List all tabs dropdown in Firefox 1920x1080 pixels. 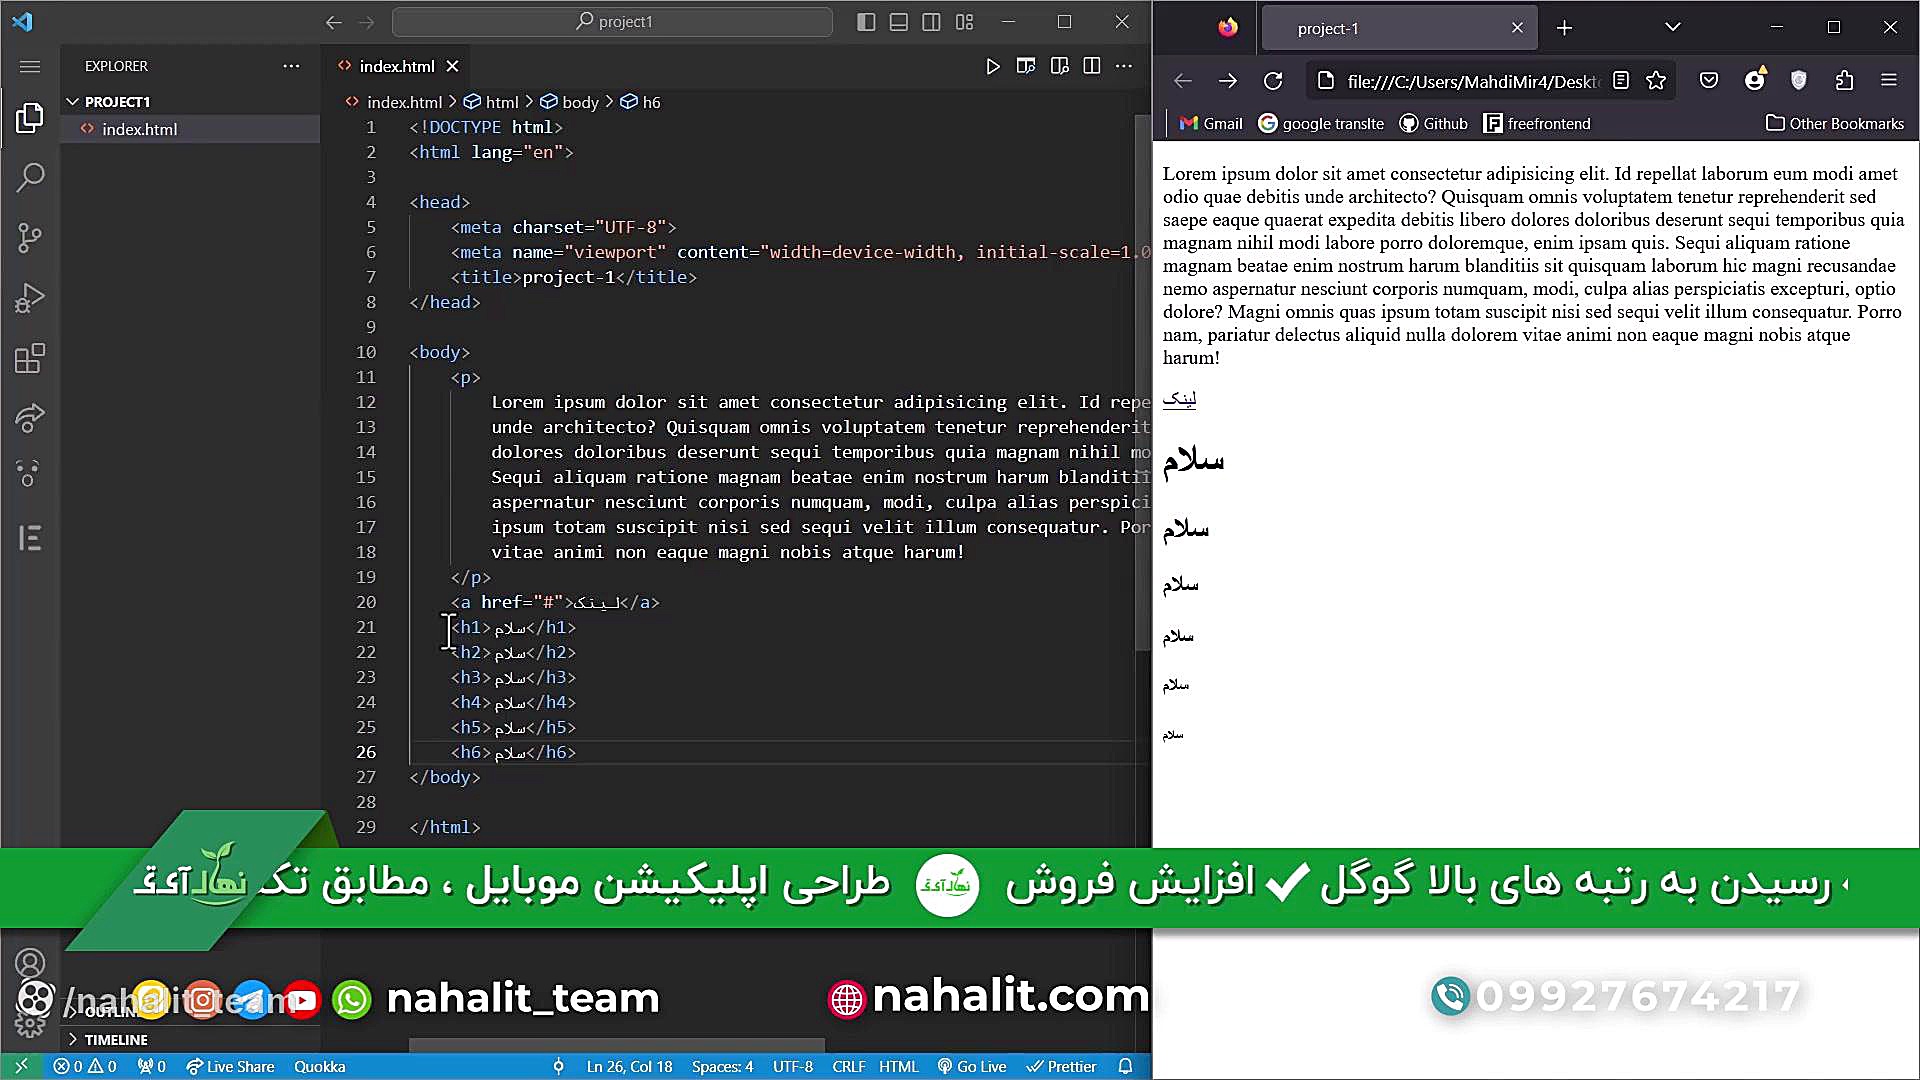point(1673,28)
